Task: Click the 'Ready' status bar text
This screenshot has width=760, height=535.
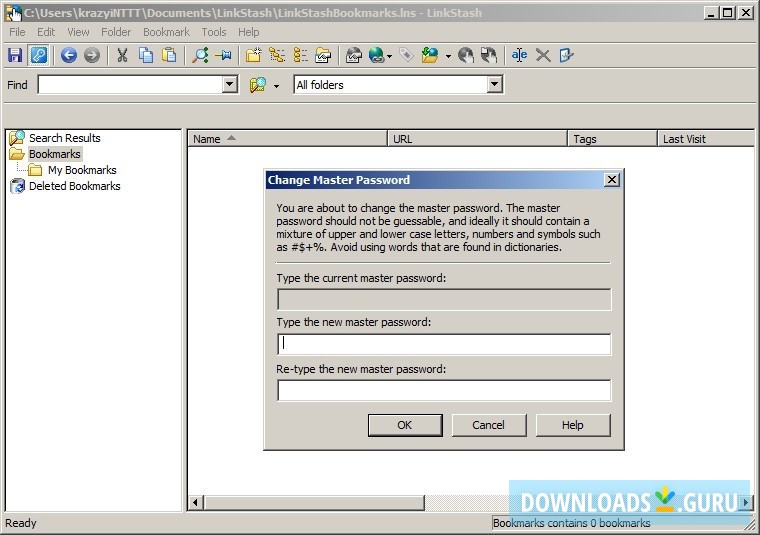Action: coord(21,523)
